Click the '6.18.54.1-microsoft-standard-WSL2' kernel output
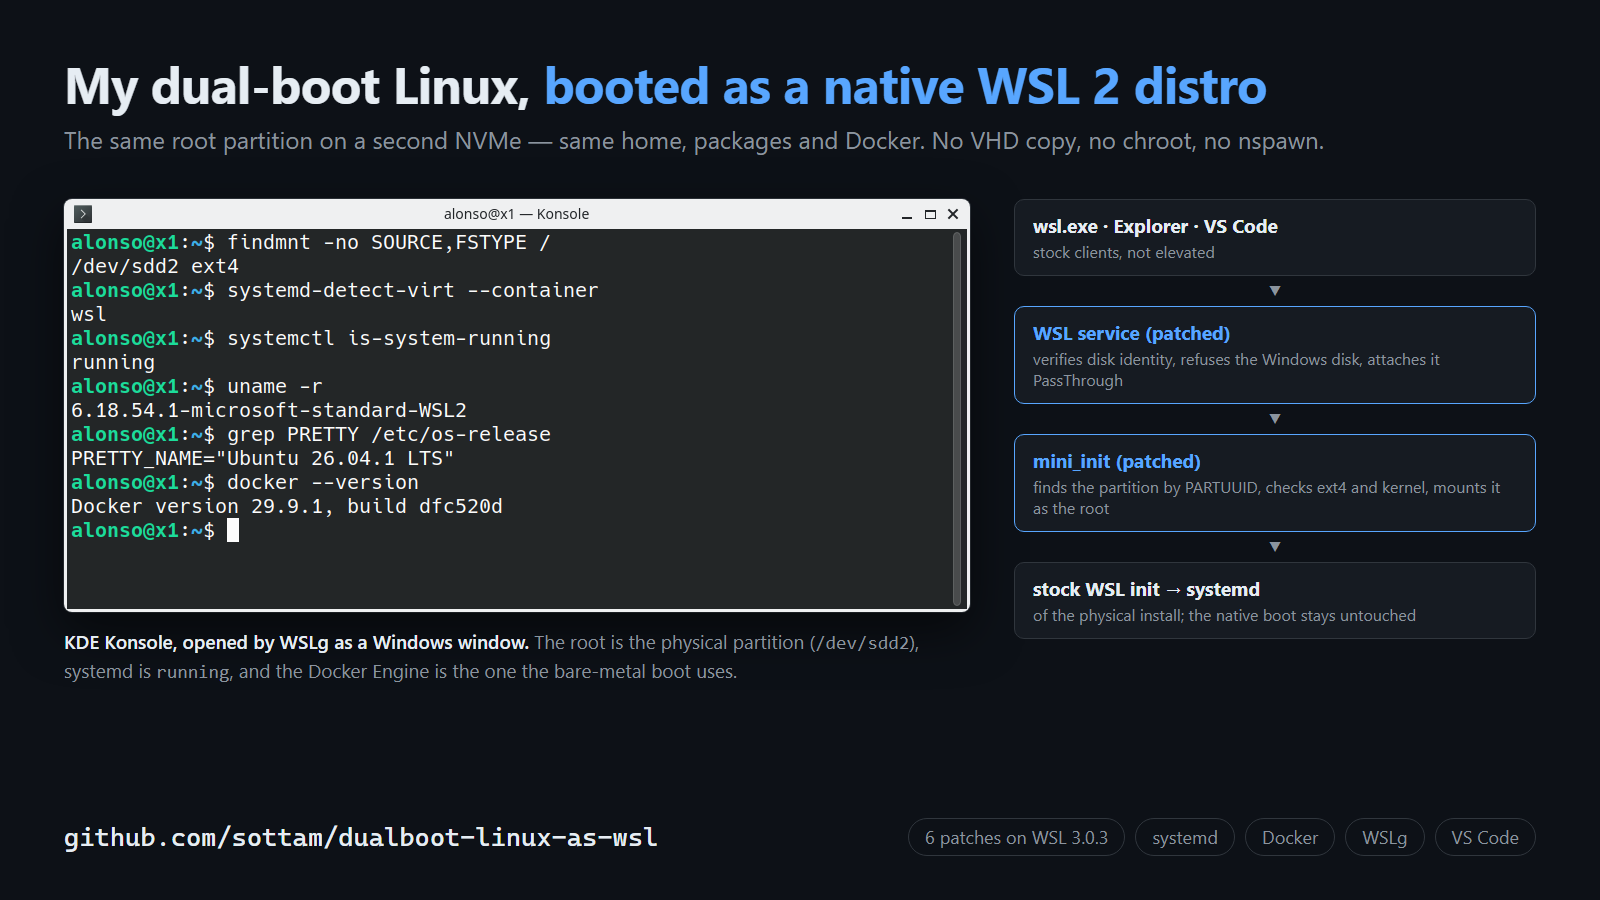The height and width of the screenshot is (900, 1600). (269, 410)
